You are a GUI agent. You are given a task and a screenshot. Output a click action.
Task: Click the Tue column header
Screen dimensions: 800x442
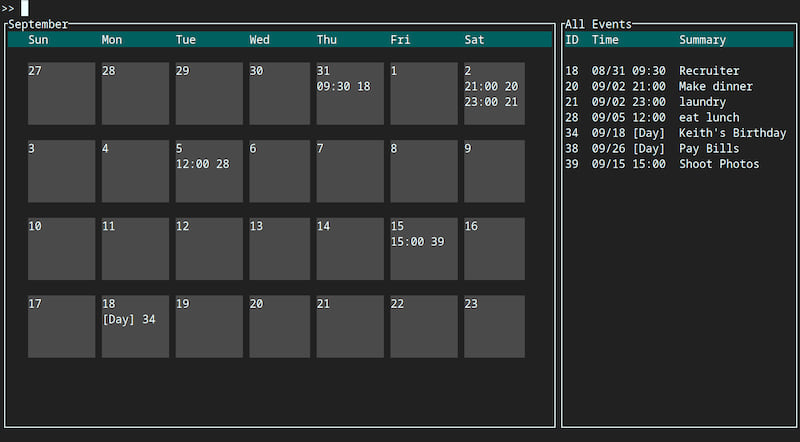click(x=186, y=40)
